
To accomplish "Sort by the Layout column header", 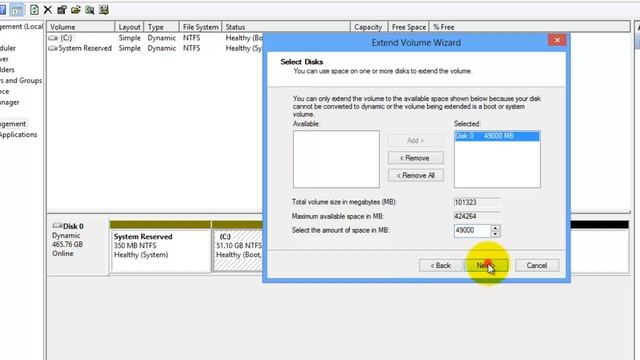I will 129,27.
